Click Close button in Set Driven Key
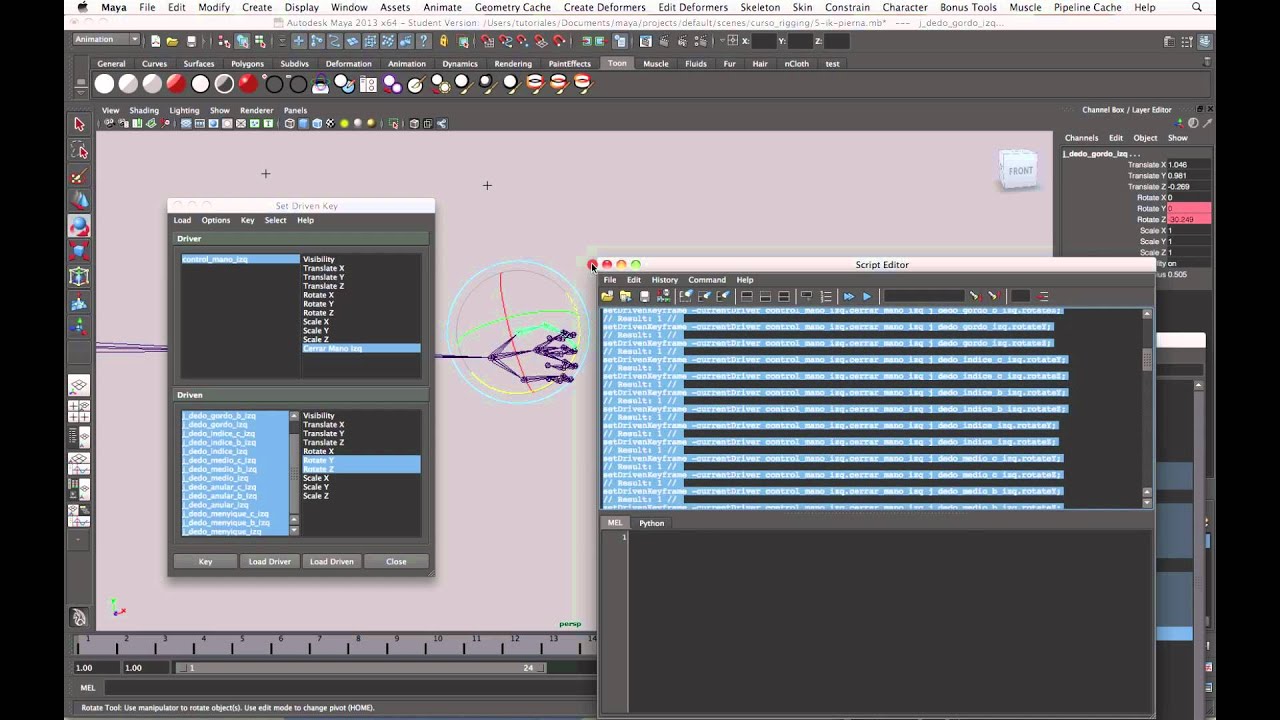The height and width of the screenshot is (720, 1280). pos(396,561)
